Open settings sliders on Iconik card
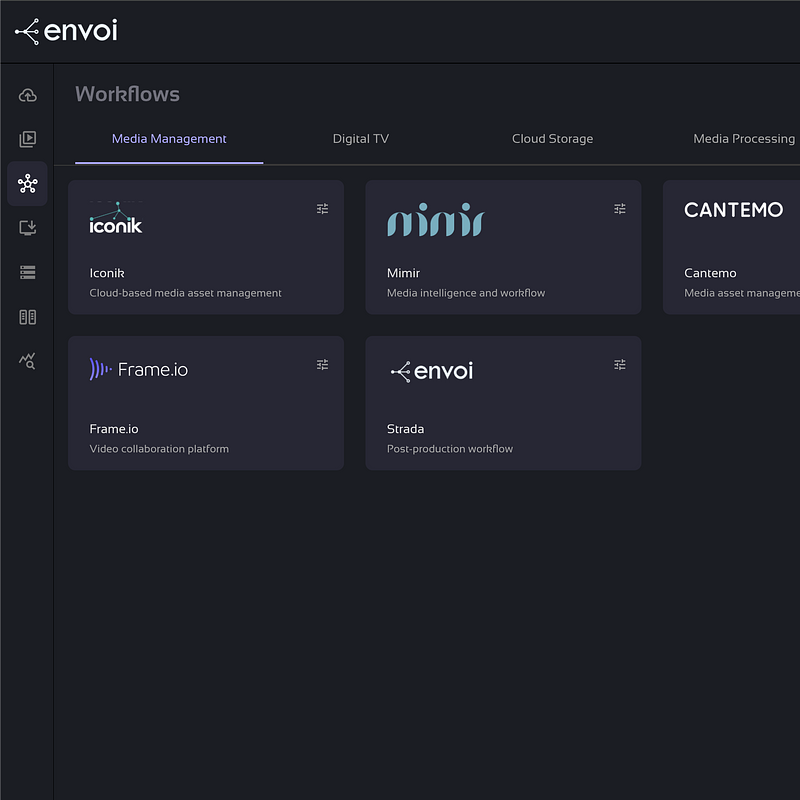This screenshot has width=800, height=800. click(x=322, y=209)
